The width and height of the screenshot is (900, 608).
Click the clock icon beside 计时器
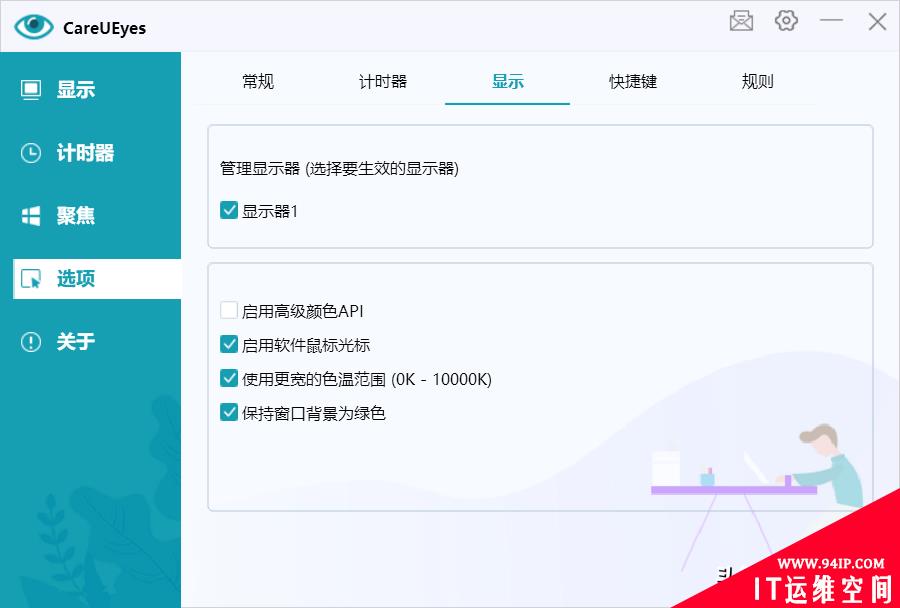30,153
